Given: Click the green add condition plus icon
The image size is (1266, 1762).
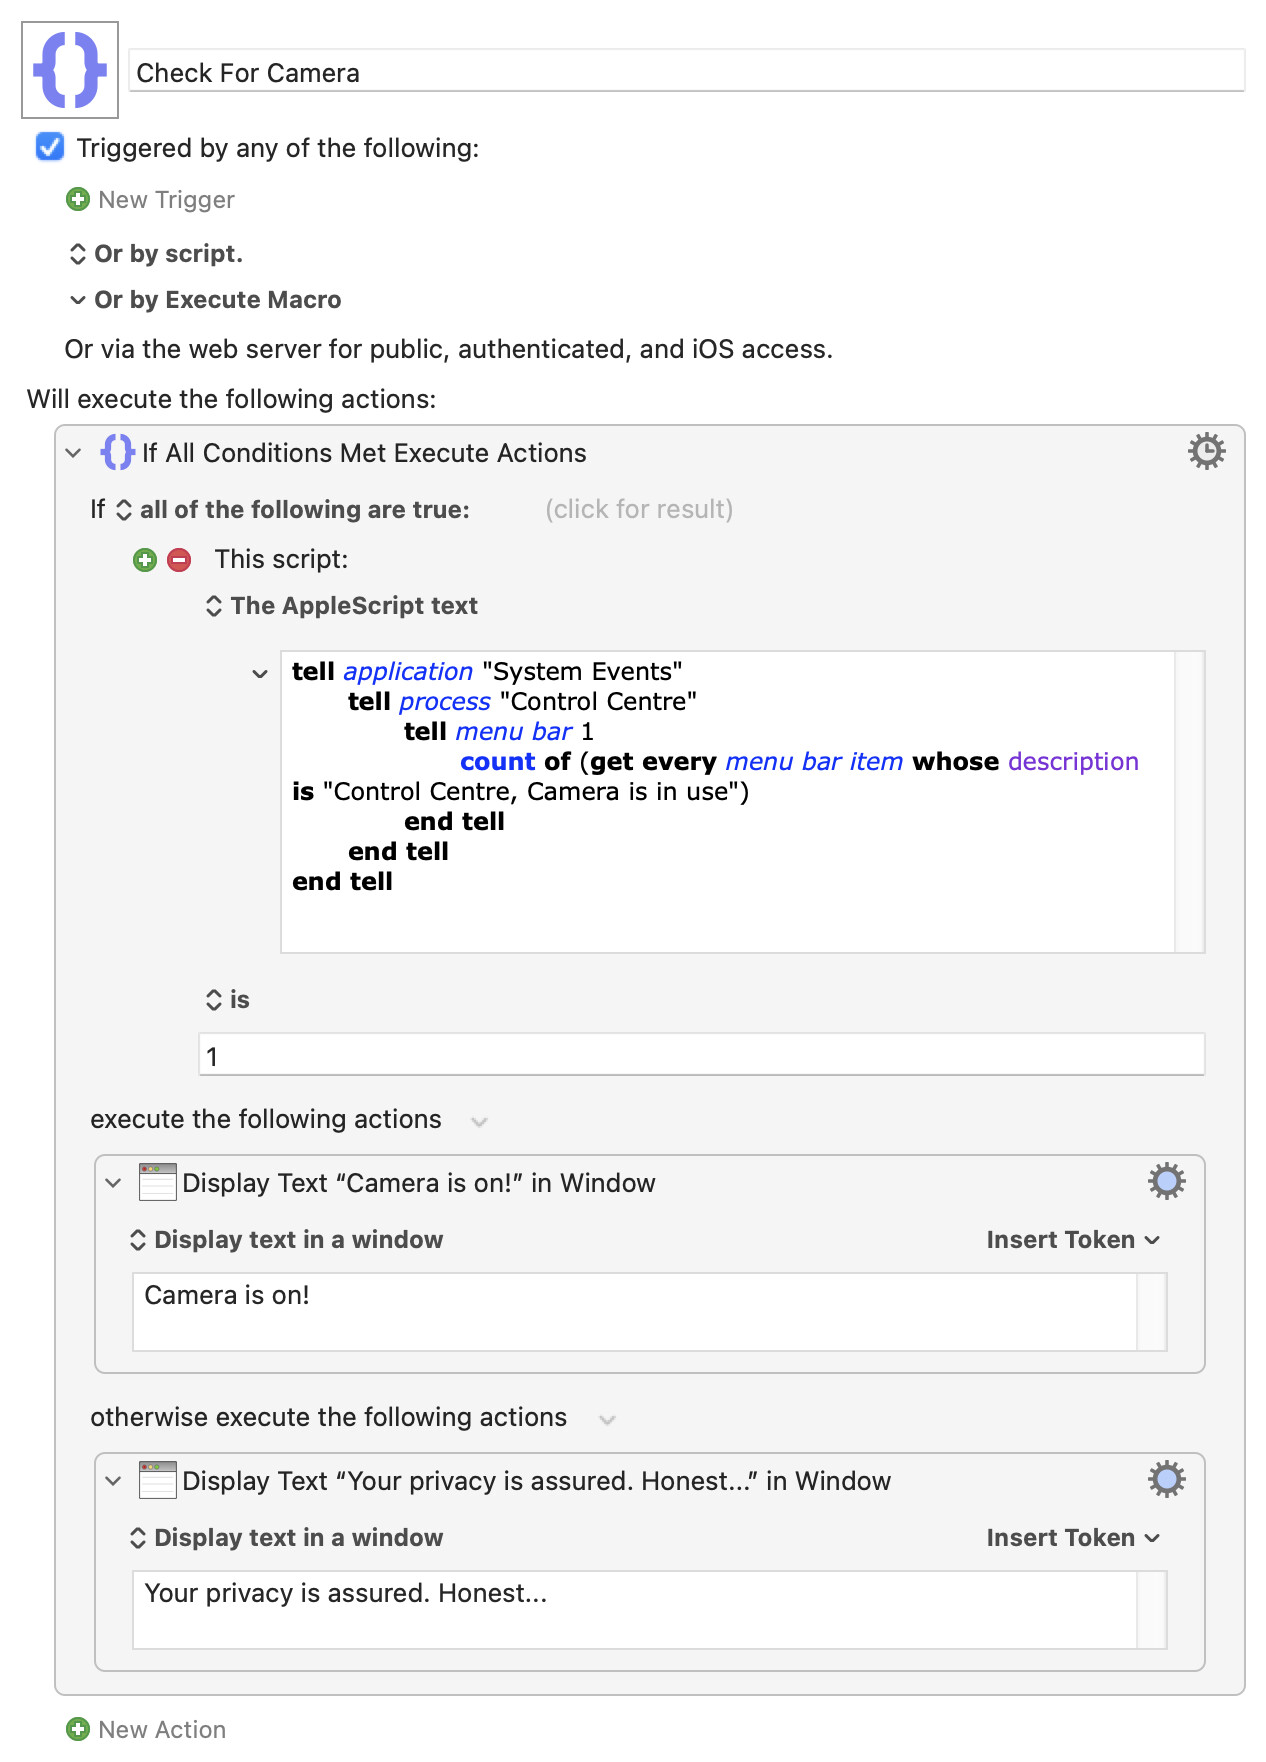Looking at the screenshot, I should click(145, 560).
